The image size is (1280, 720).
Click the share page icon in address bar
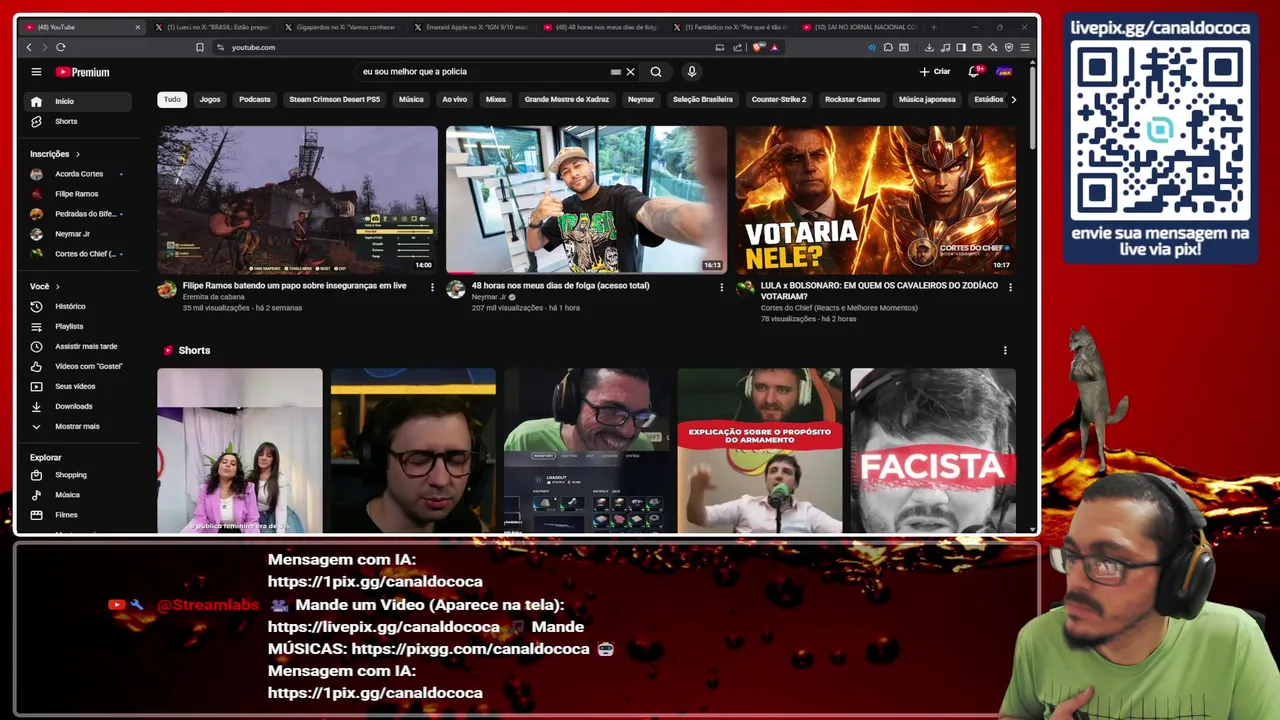pos(737,47)
